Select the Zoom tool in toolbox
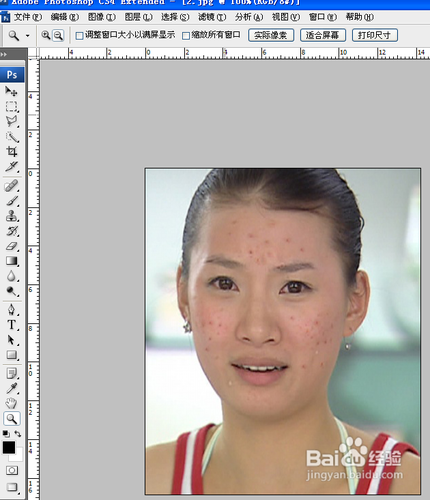 point(12,419)
